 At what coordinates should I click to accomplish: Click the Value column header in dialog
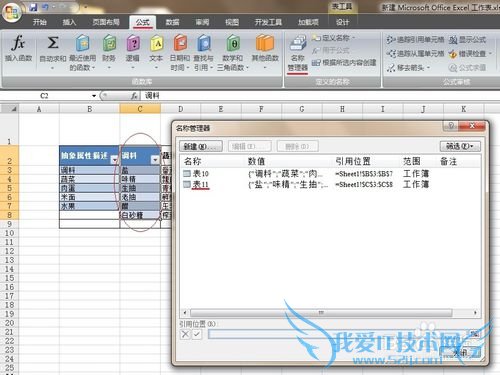coord(256,161)
